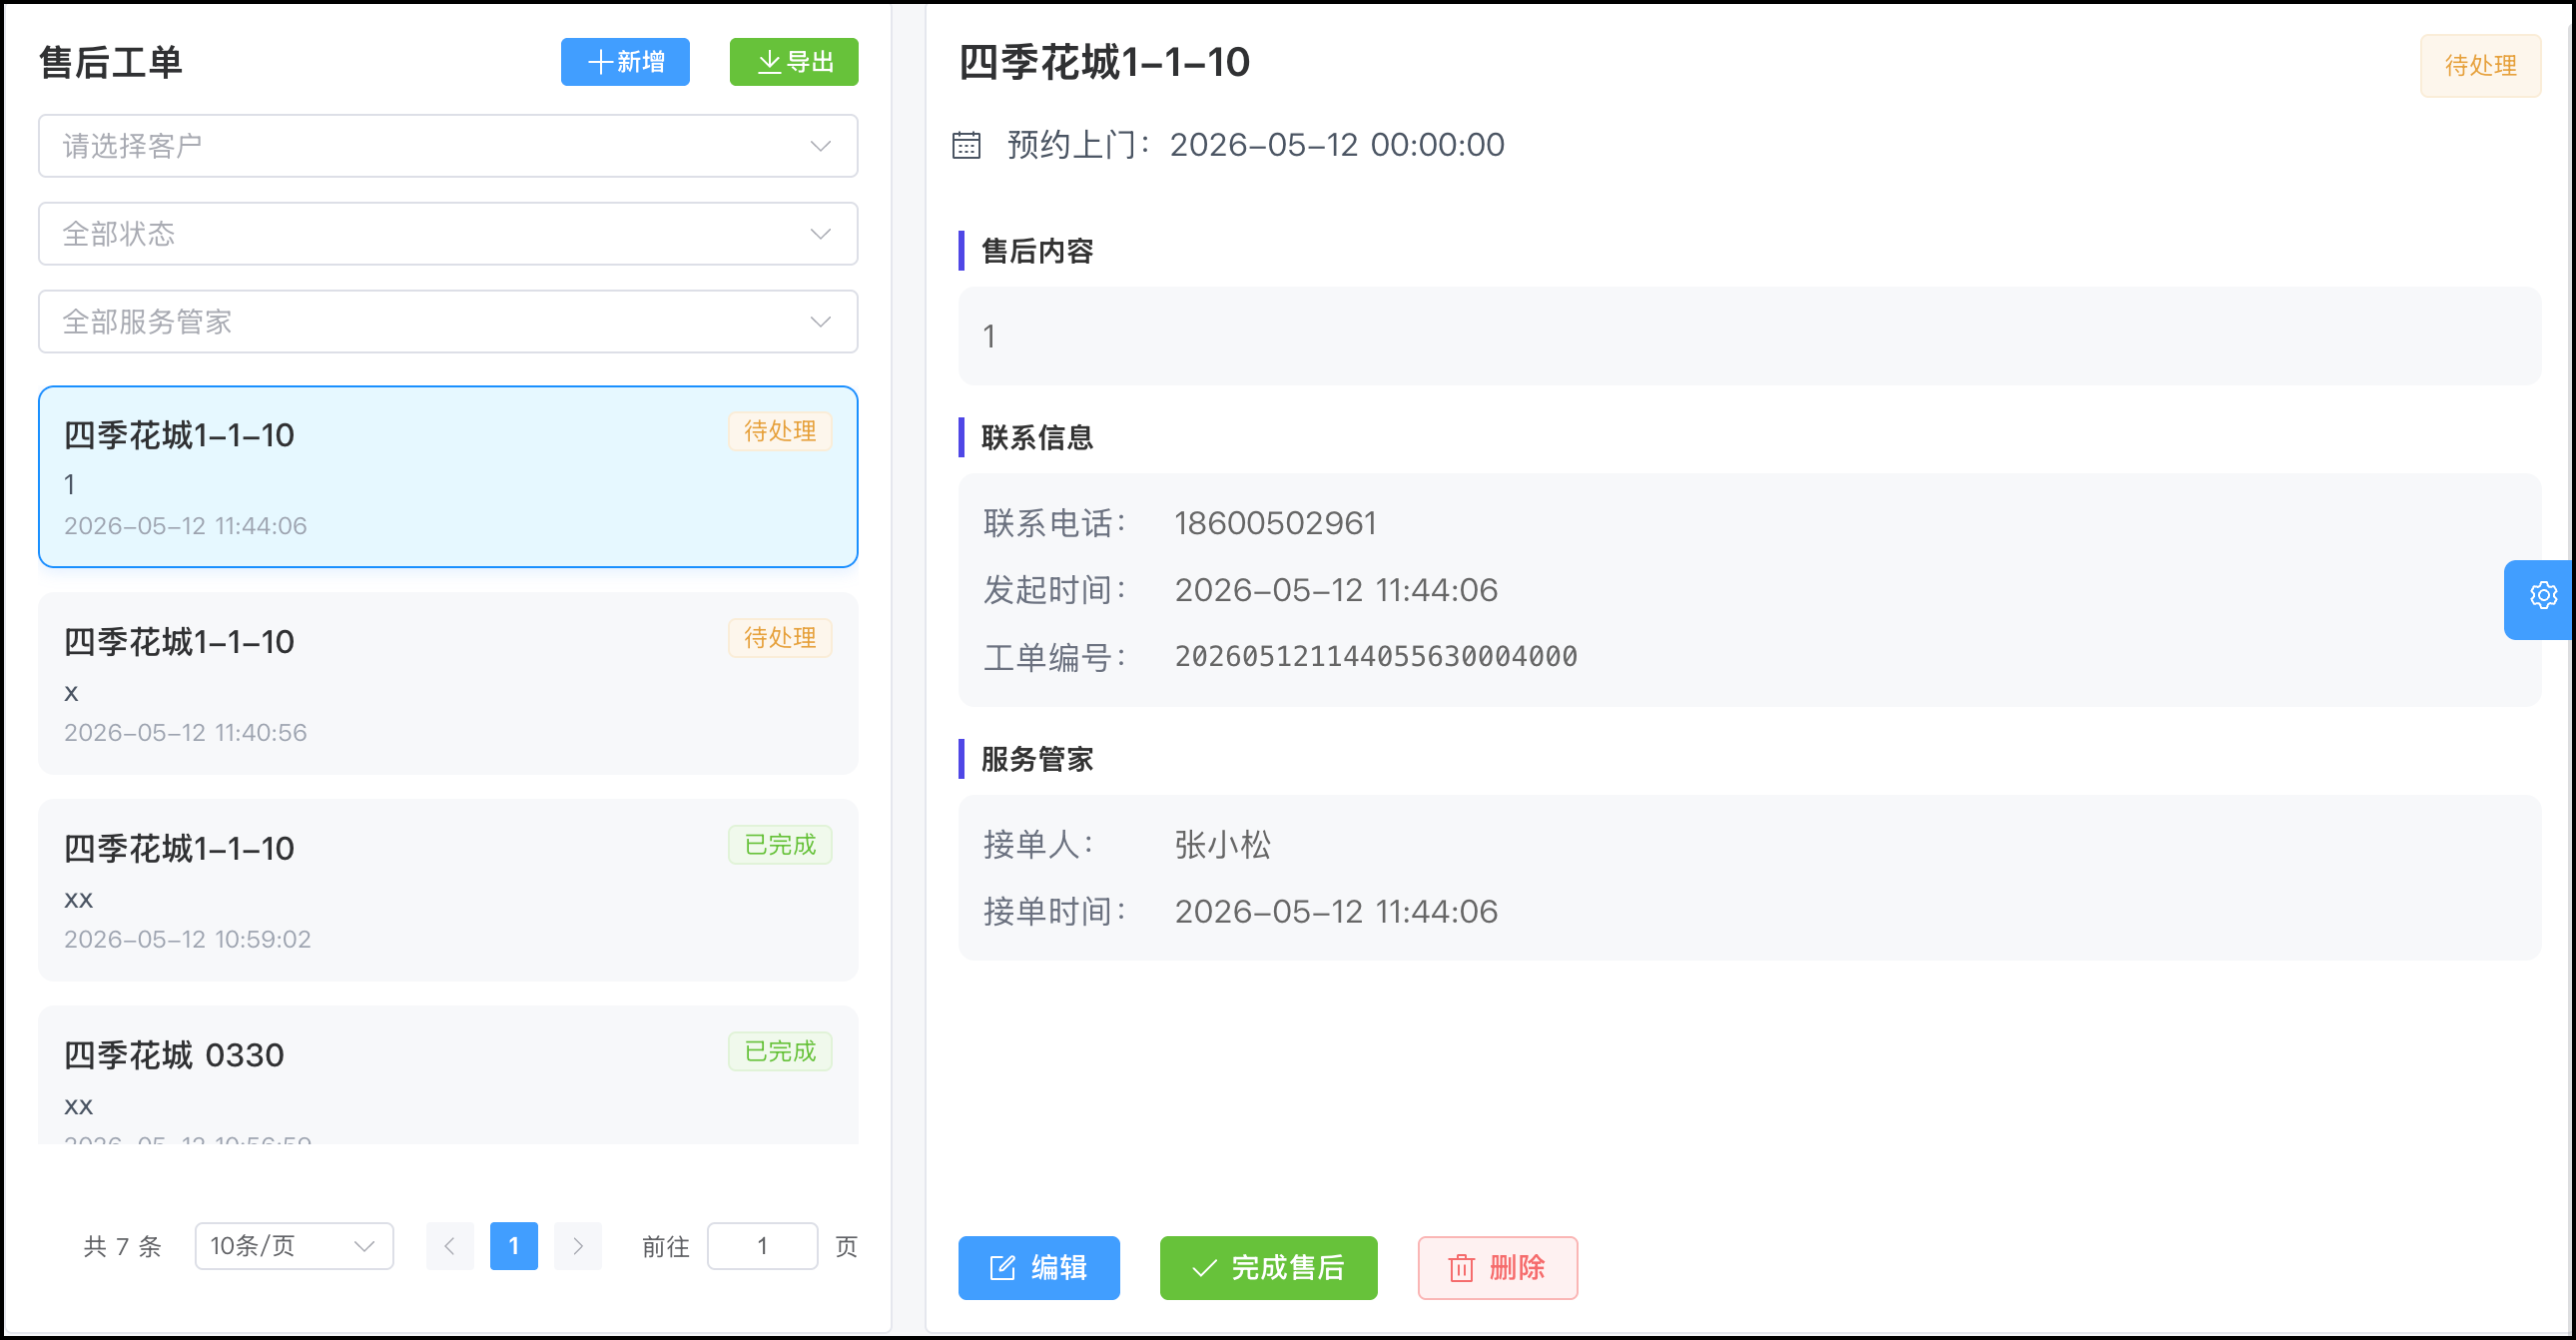This screenshot has width=2576, height=1340.
Task: Select work order dated 10:59:02
Action: pos(448,890)
